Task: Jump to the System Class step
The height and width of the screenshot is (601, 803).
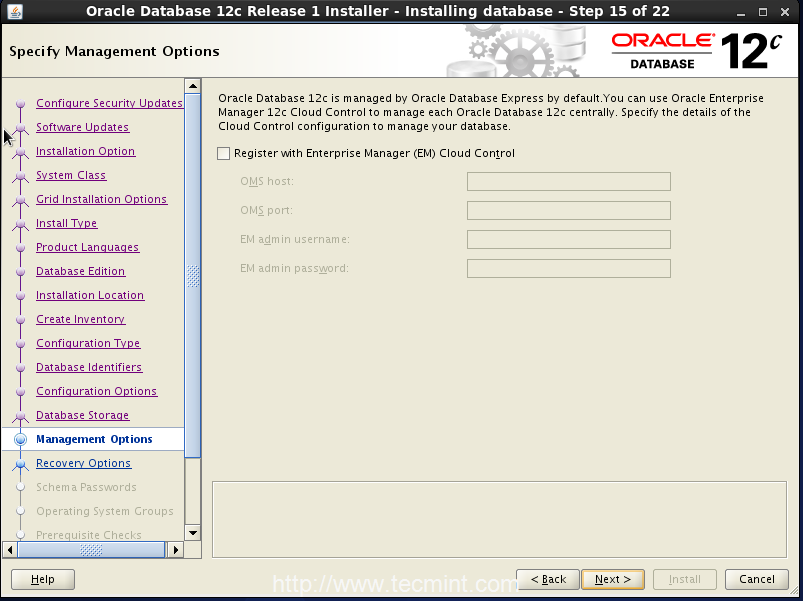Action: pyautogui.click(x=71, y=175)
